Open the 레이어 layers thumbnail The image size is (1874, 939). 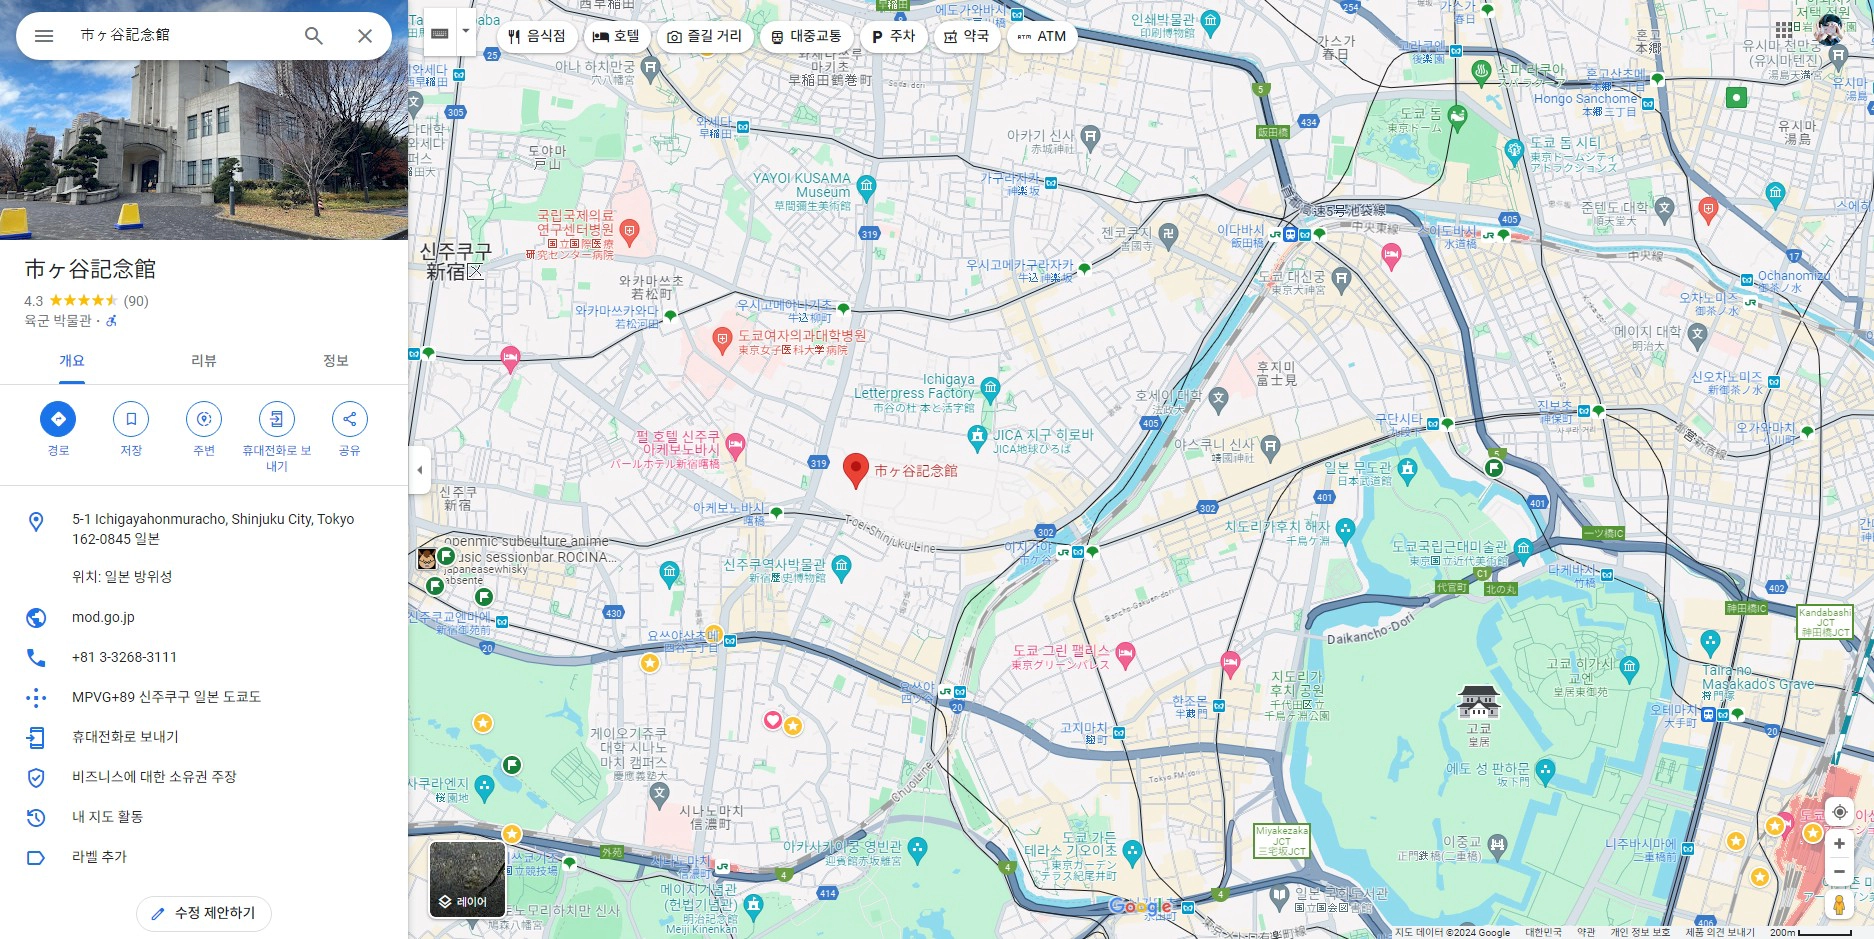coord(467,879)
